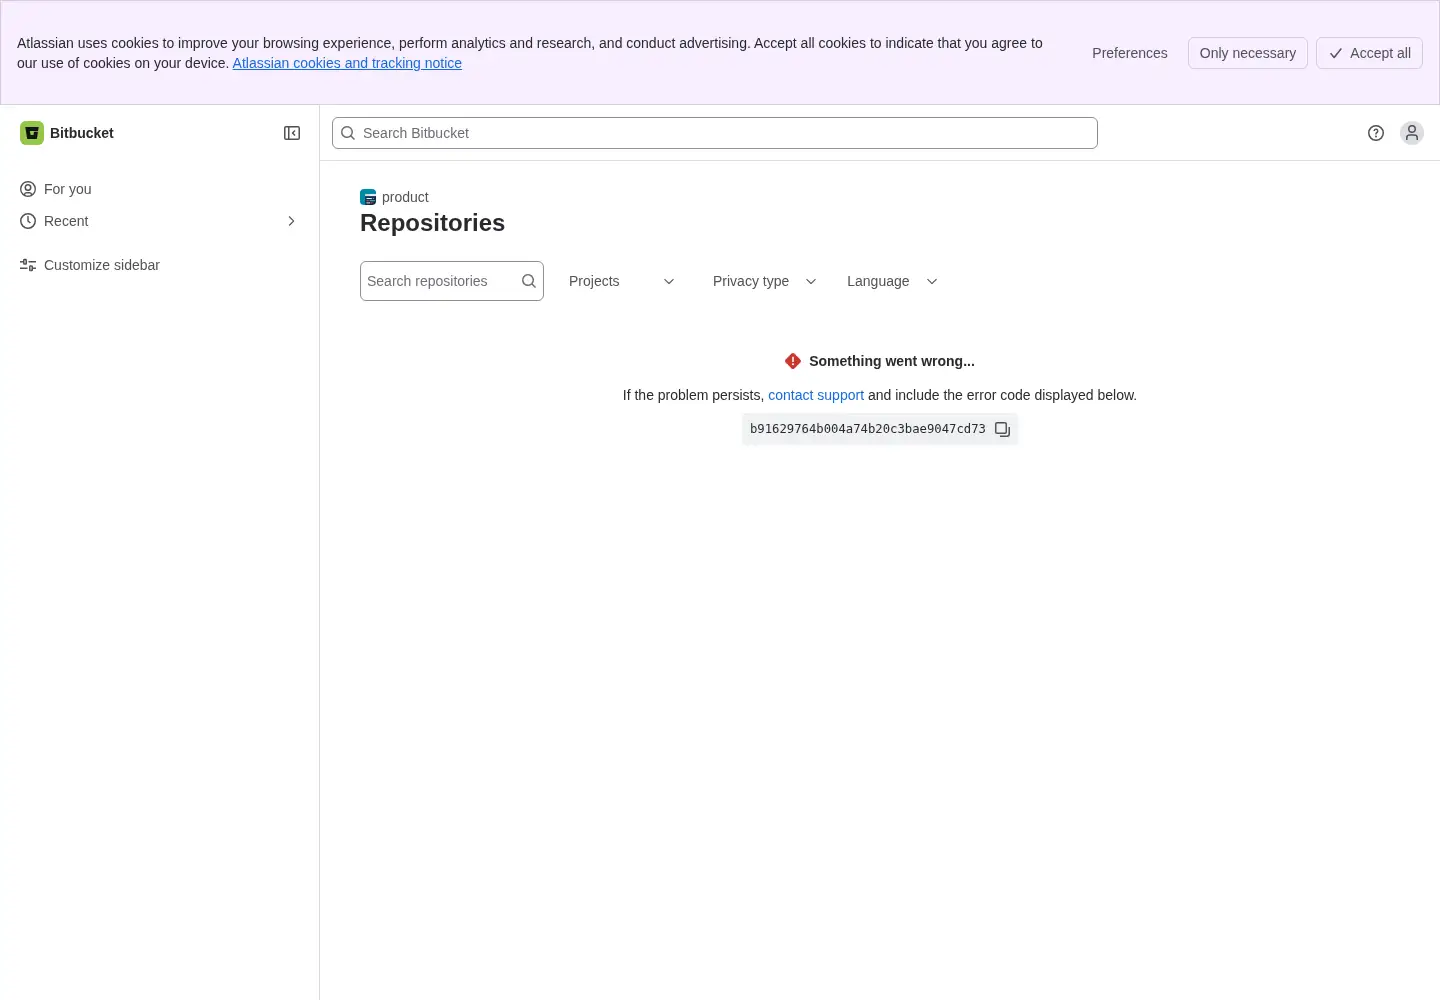Follow the contact support link
Viewport: 1440px width, 1000px height.
pyautogui.click(x=816, y=395)
